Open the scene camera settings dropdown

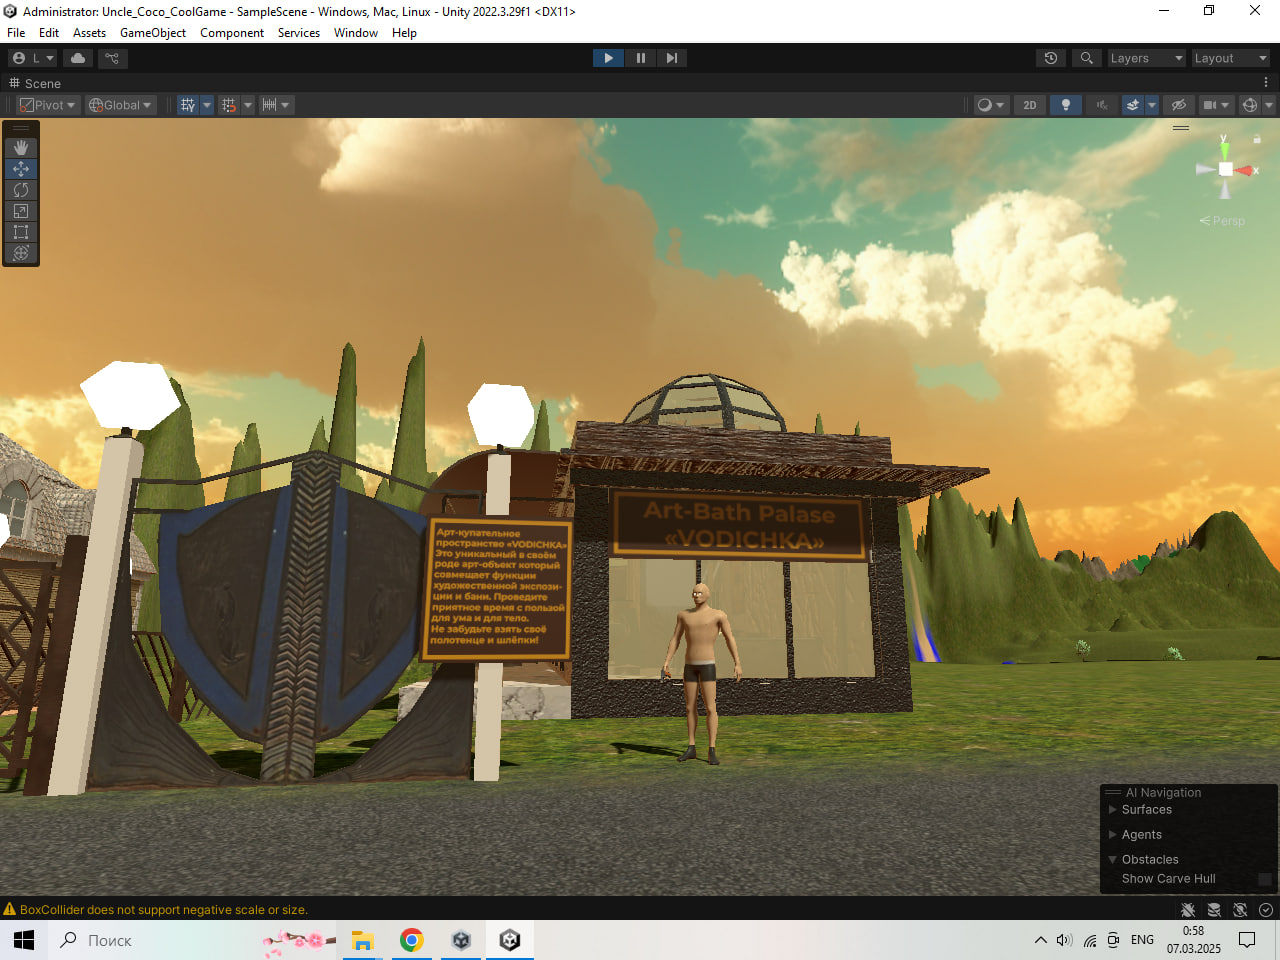point(1216,105)
